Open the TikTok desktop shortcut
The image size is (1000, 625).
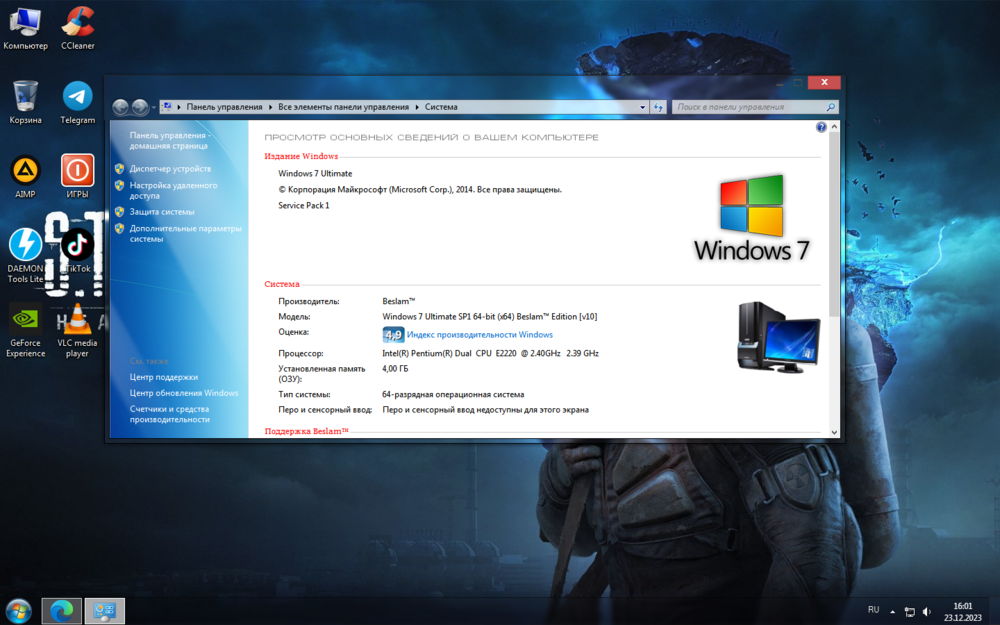[x=78, y=251]
